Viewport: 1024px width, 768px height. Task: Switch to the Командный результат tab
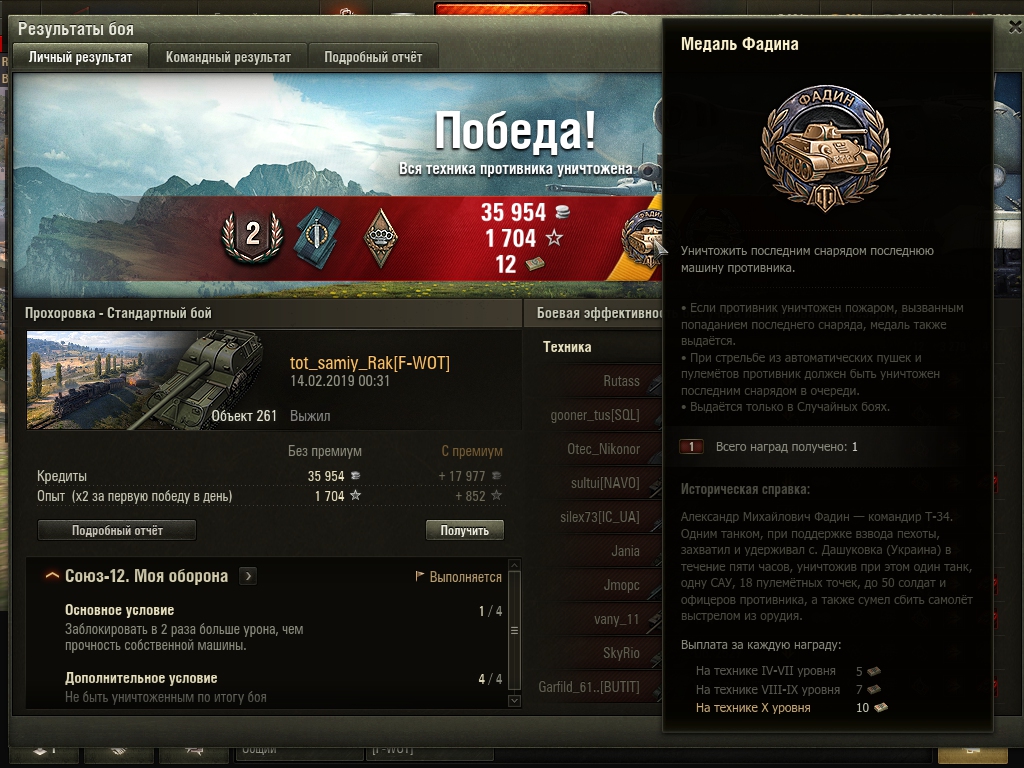pos(228,57)
